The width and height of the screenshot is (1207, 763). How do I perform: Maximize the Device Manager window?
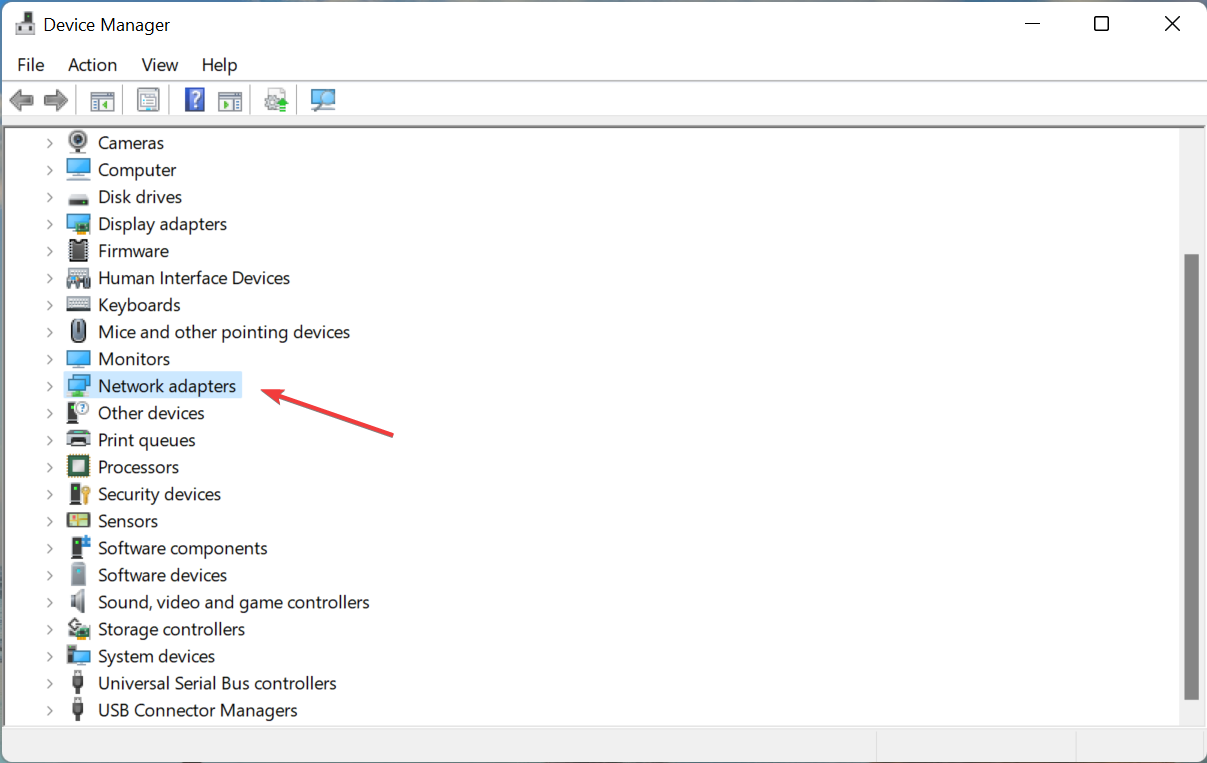[x=1101, y=24]
